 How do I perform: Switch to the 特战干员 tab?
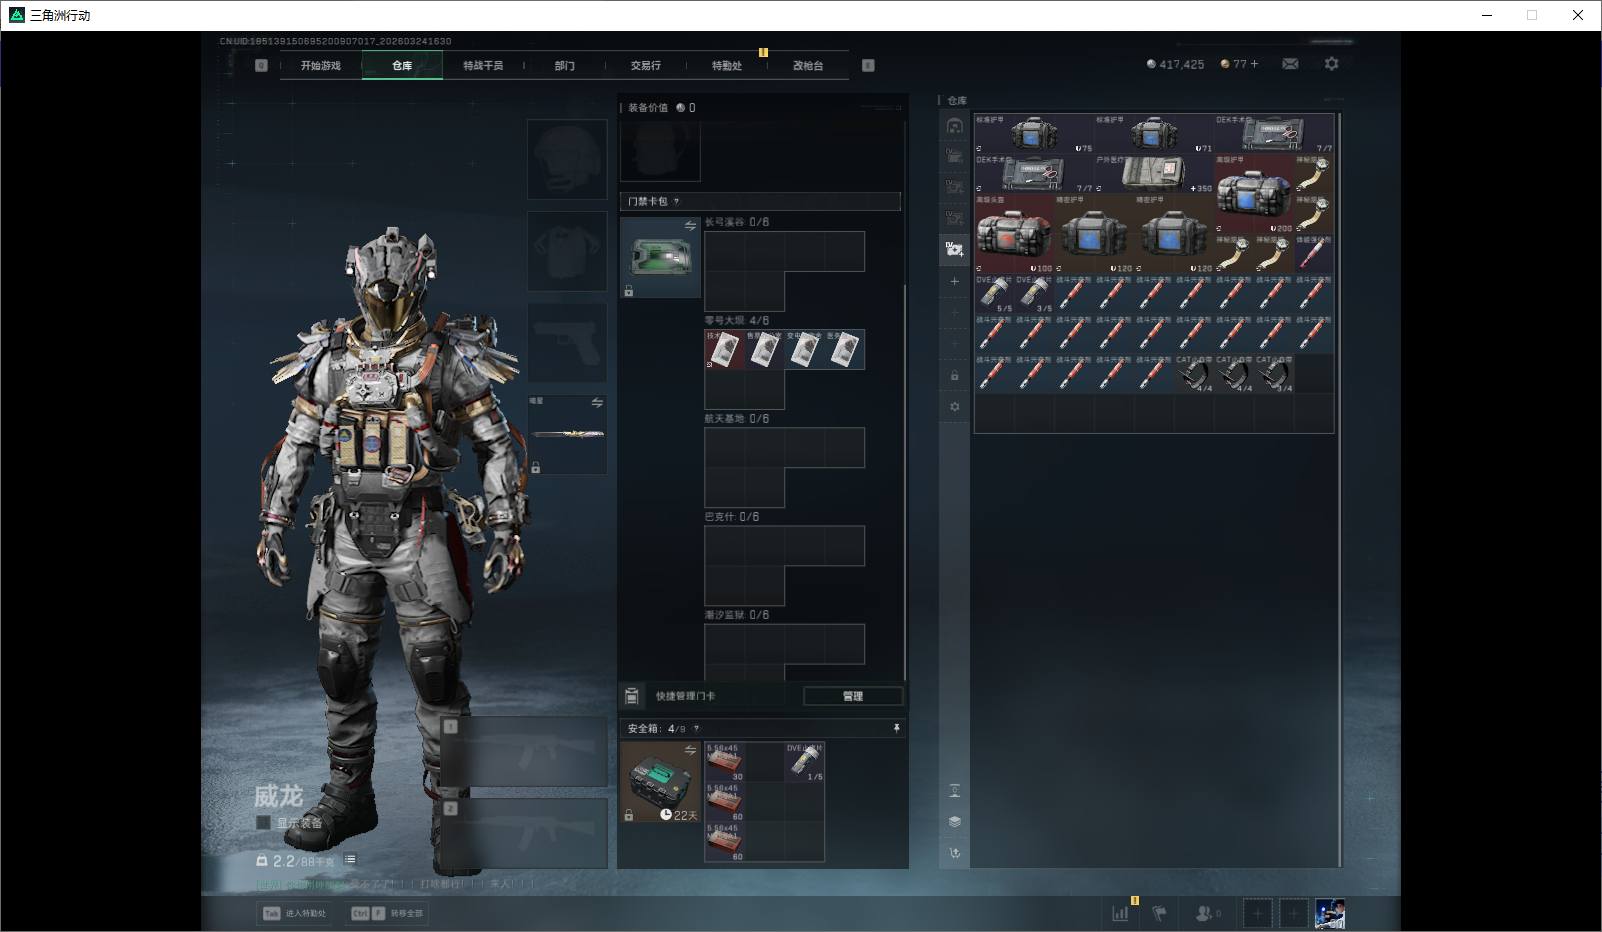[x=483, y=66]
